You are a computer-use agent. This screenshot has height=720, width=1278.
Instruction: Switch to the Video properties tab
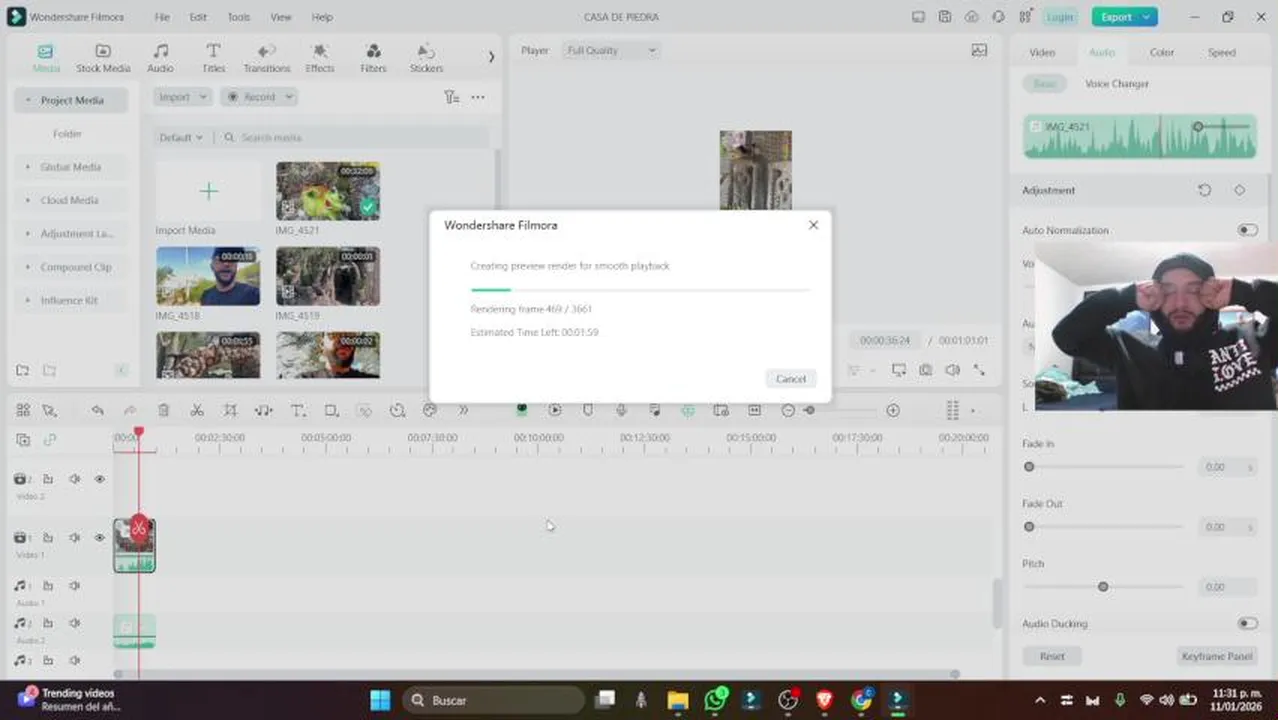click(1042, 52)
